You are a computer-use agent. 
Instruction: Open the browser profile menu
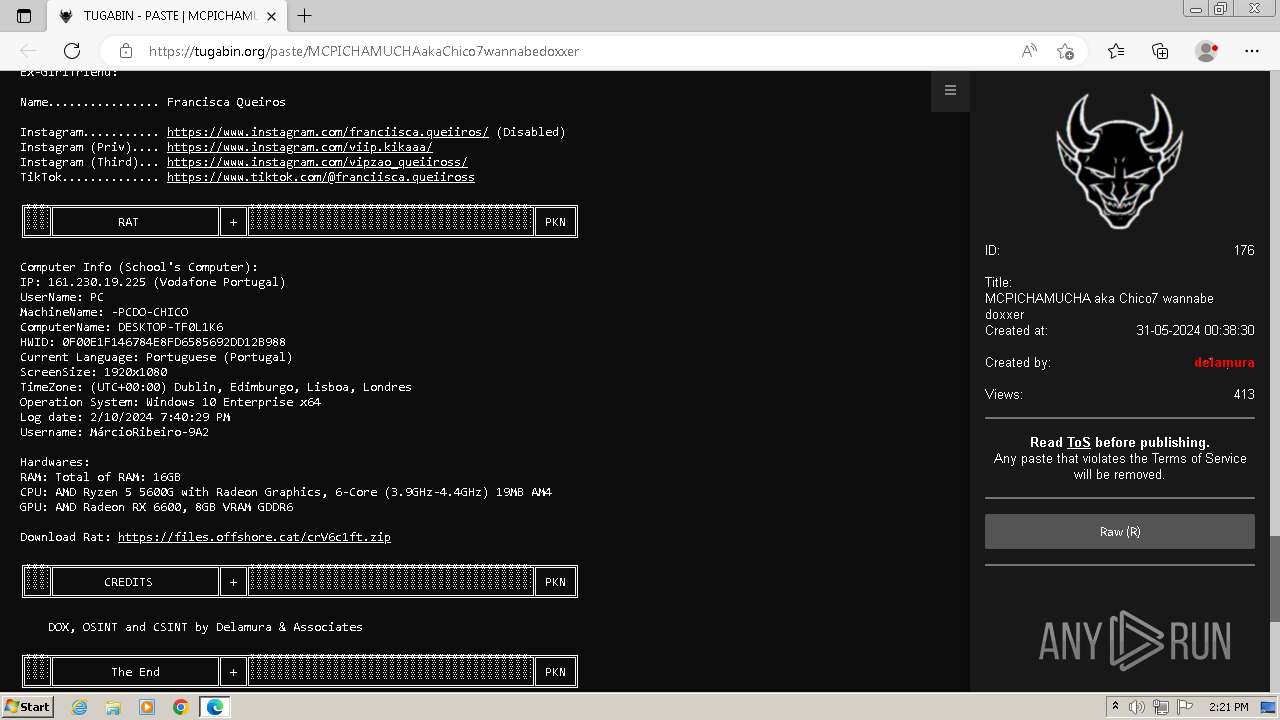(1207, 51)
